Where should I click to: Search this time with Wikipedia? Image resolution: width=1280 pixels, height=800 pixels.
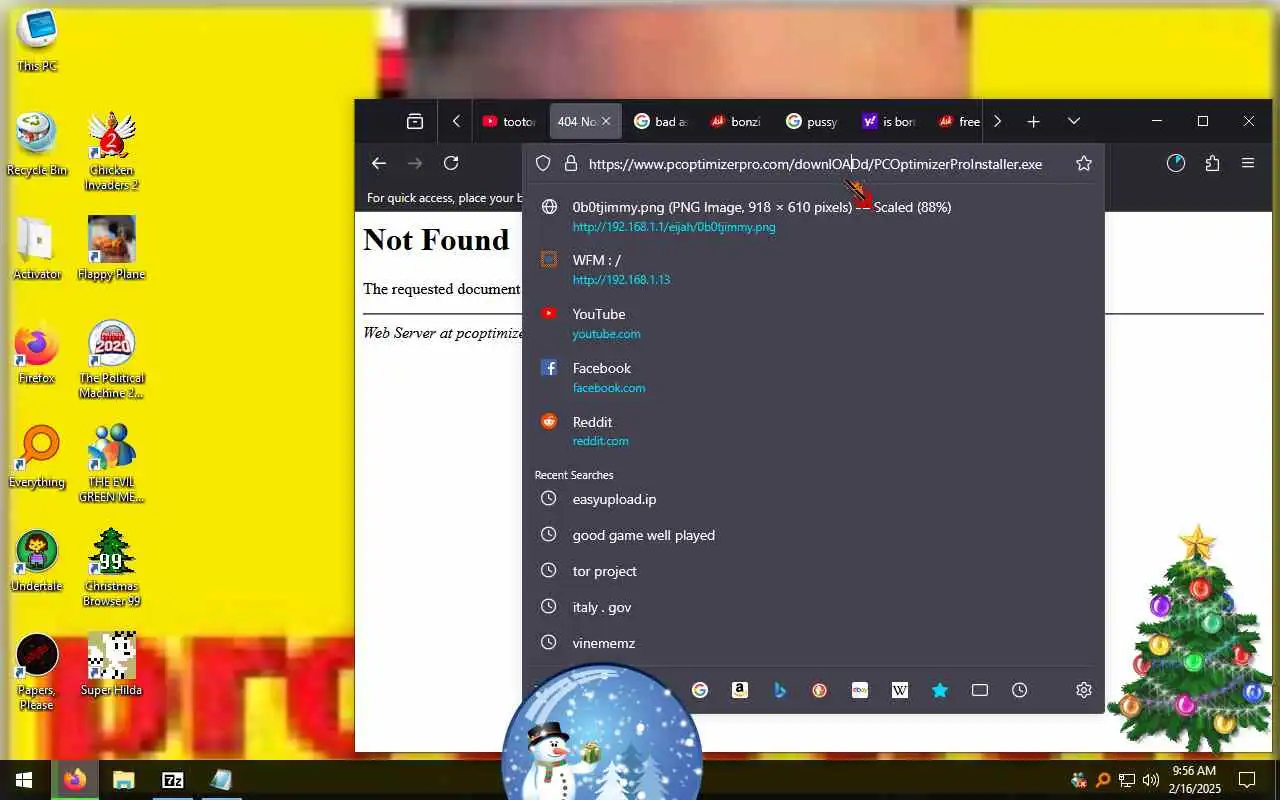900,690
